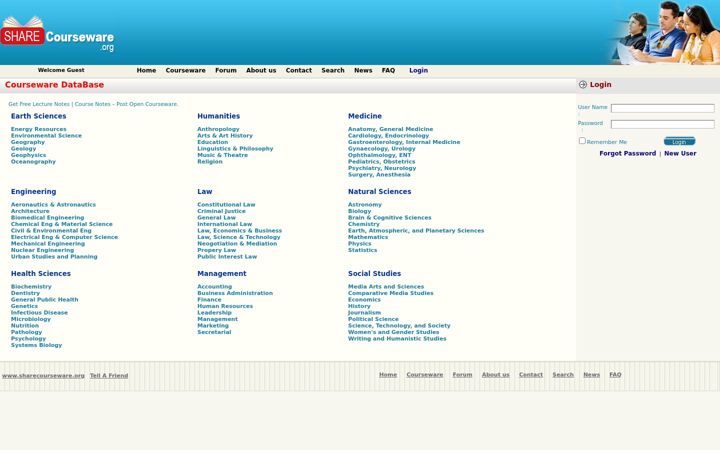Click Tell A Friend footer link

coord(109,376)
